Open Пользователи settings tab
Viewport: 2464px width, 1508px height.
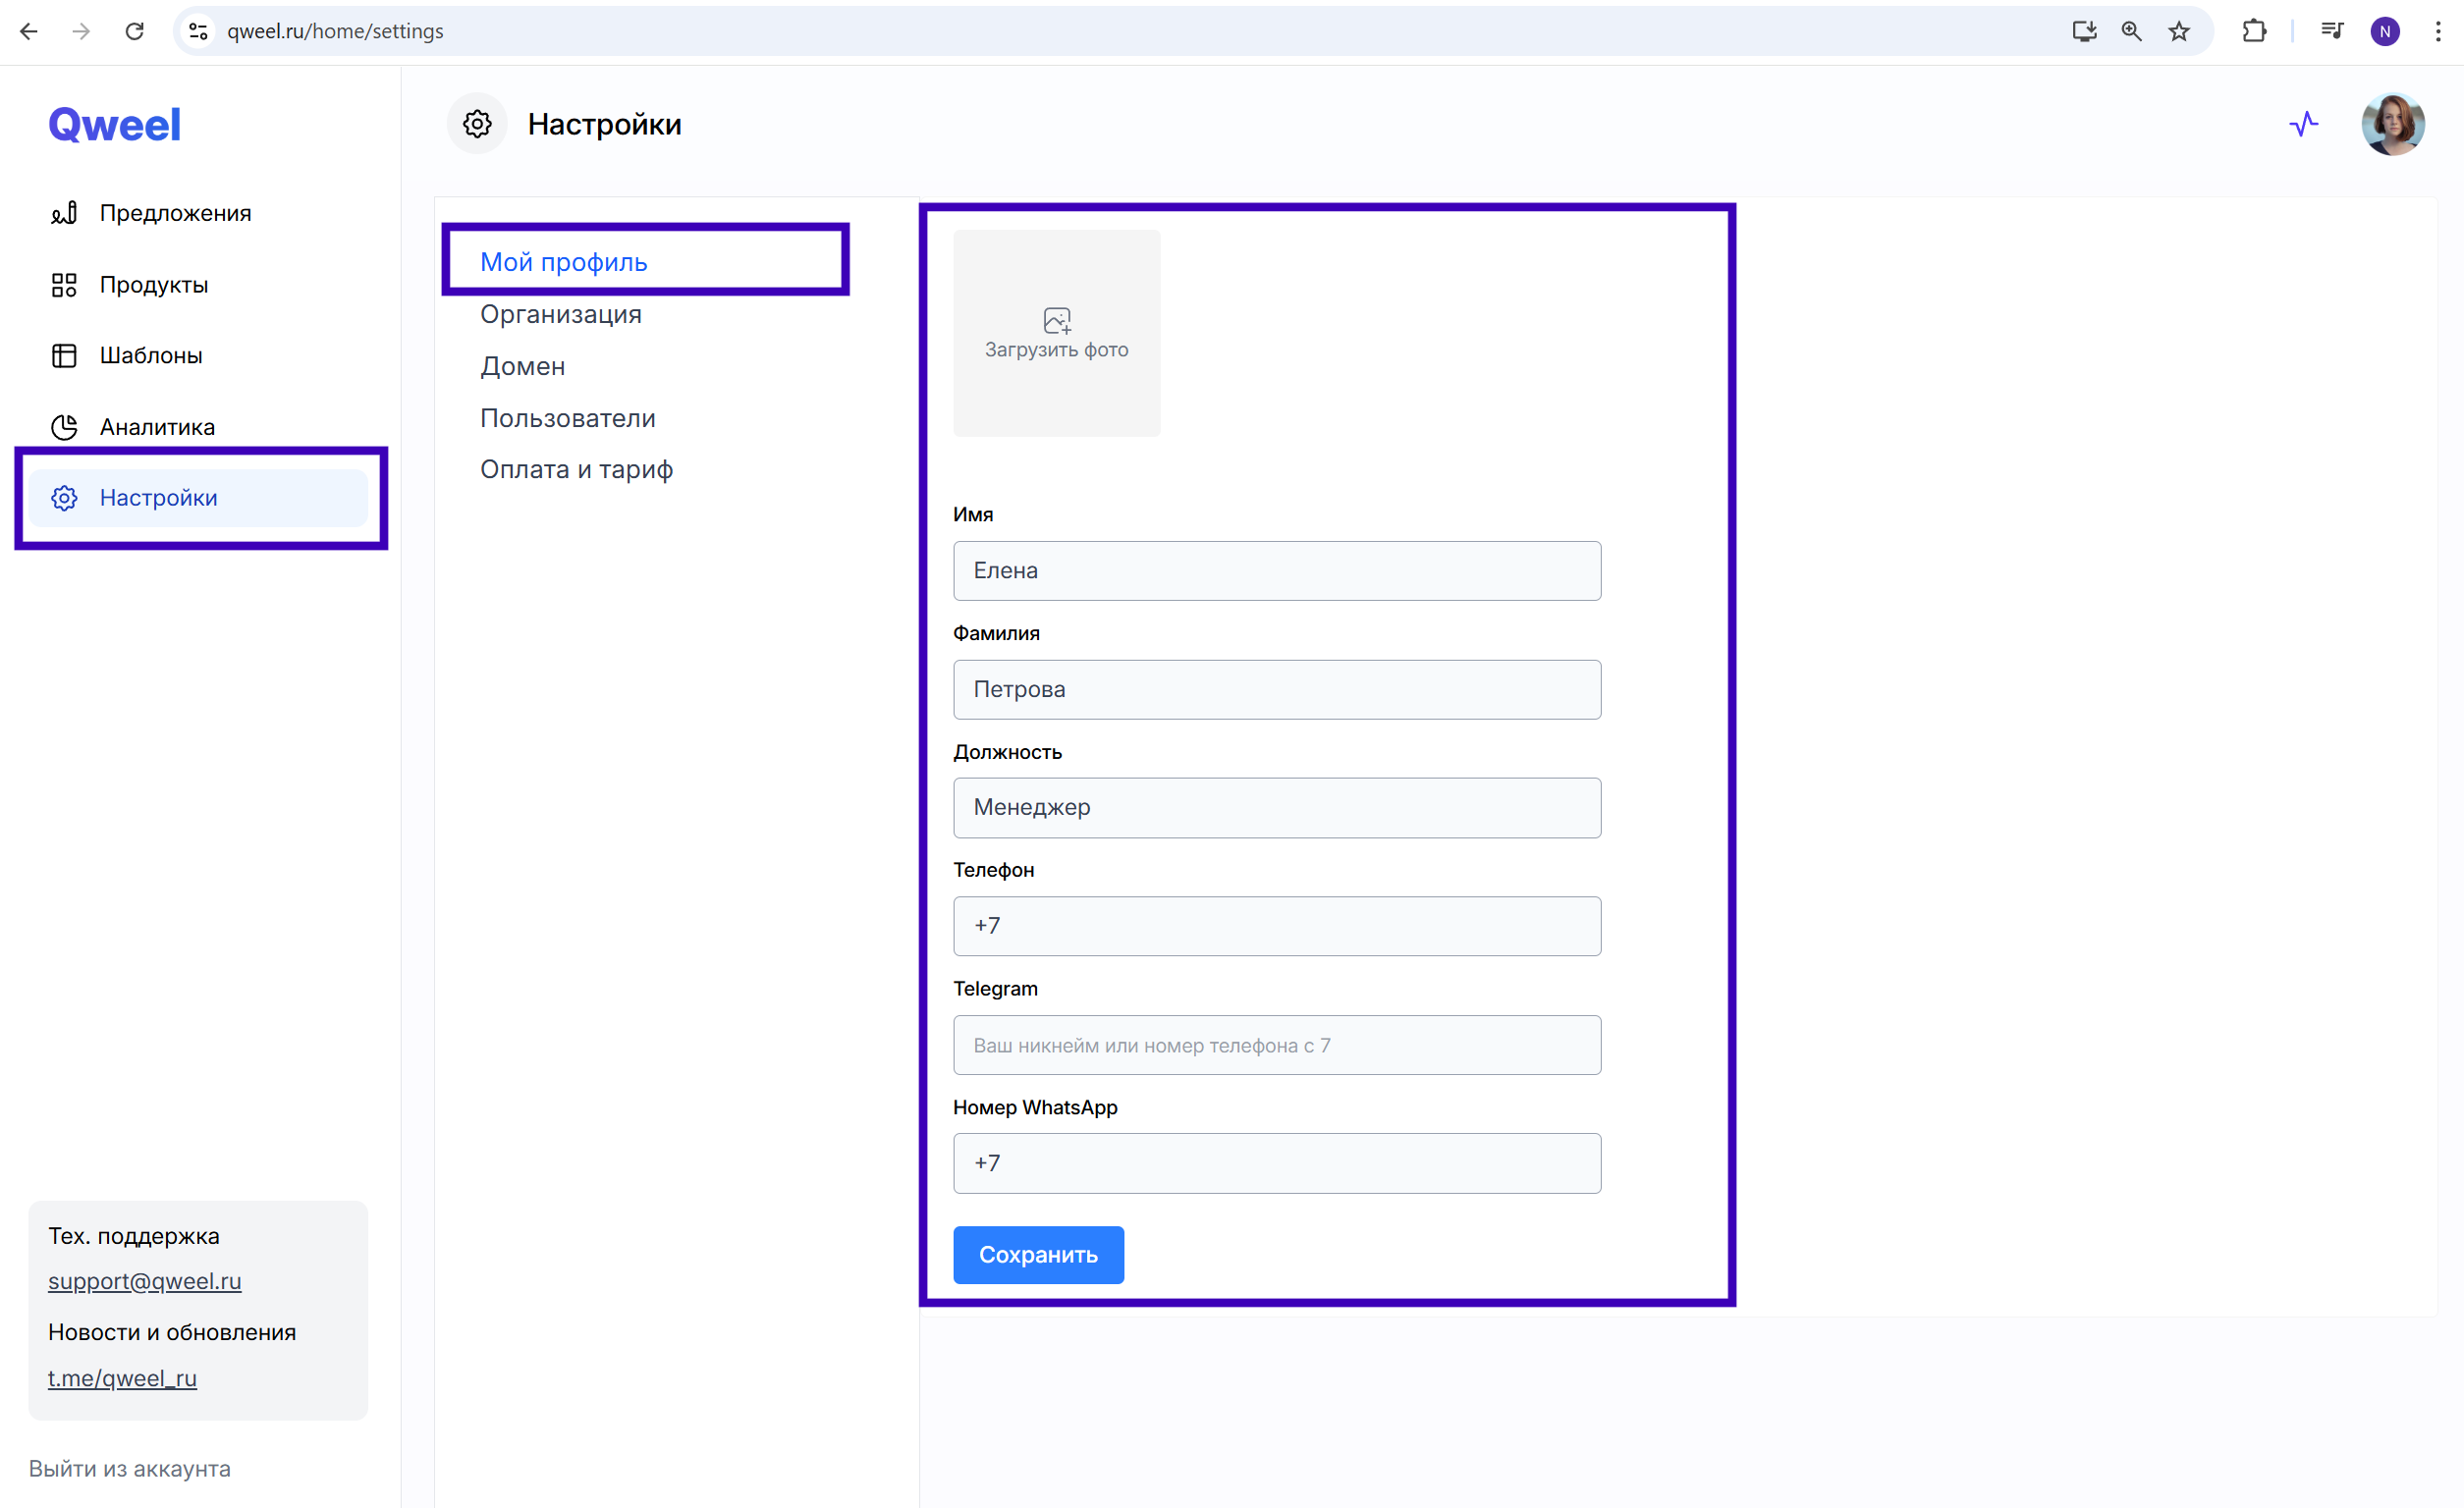coord(567,418)
